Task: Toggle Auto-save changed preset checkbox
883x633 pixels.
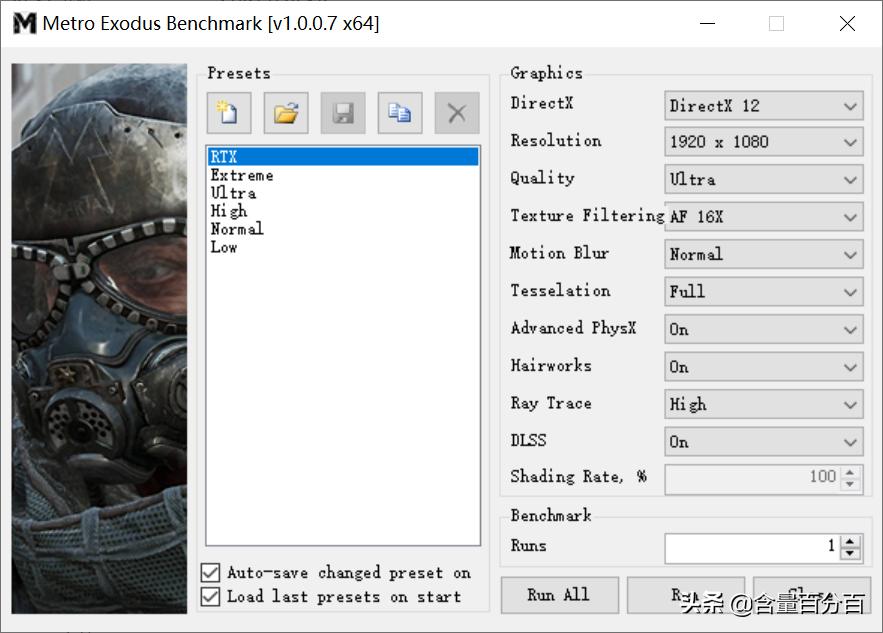Action: [x=210, y=573]
